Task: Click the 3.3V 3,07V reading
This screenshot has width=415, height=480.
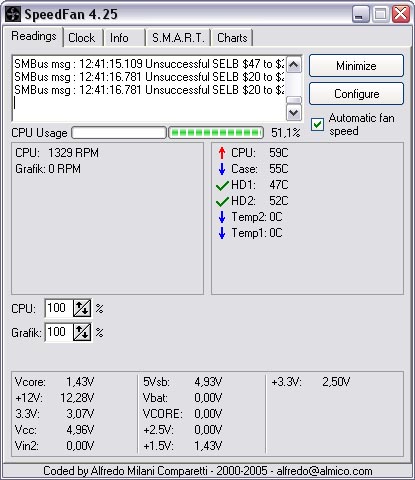Action: coord(55,414)
